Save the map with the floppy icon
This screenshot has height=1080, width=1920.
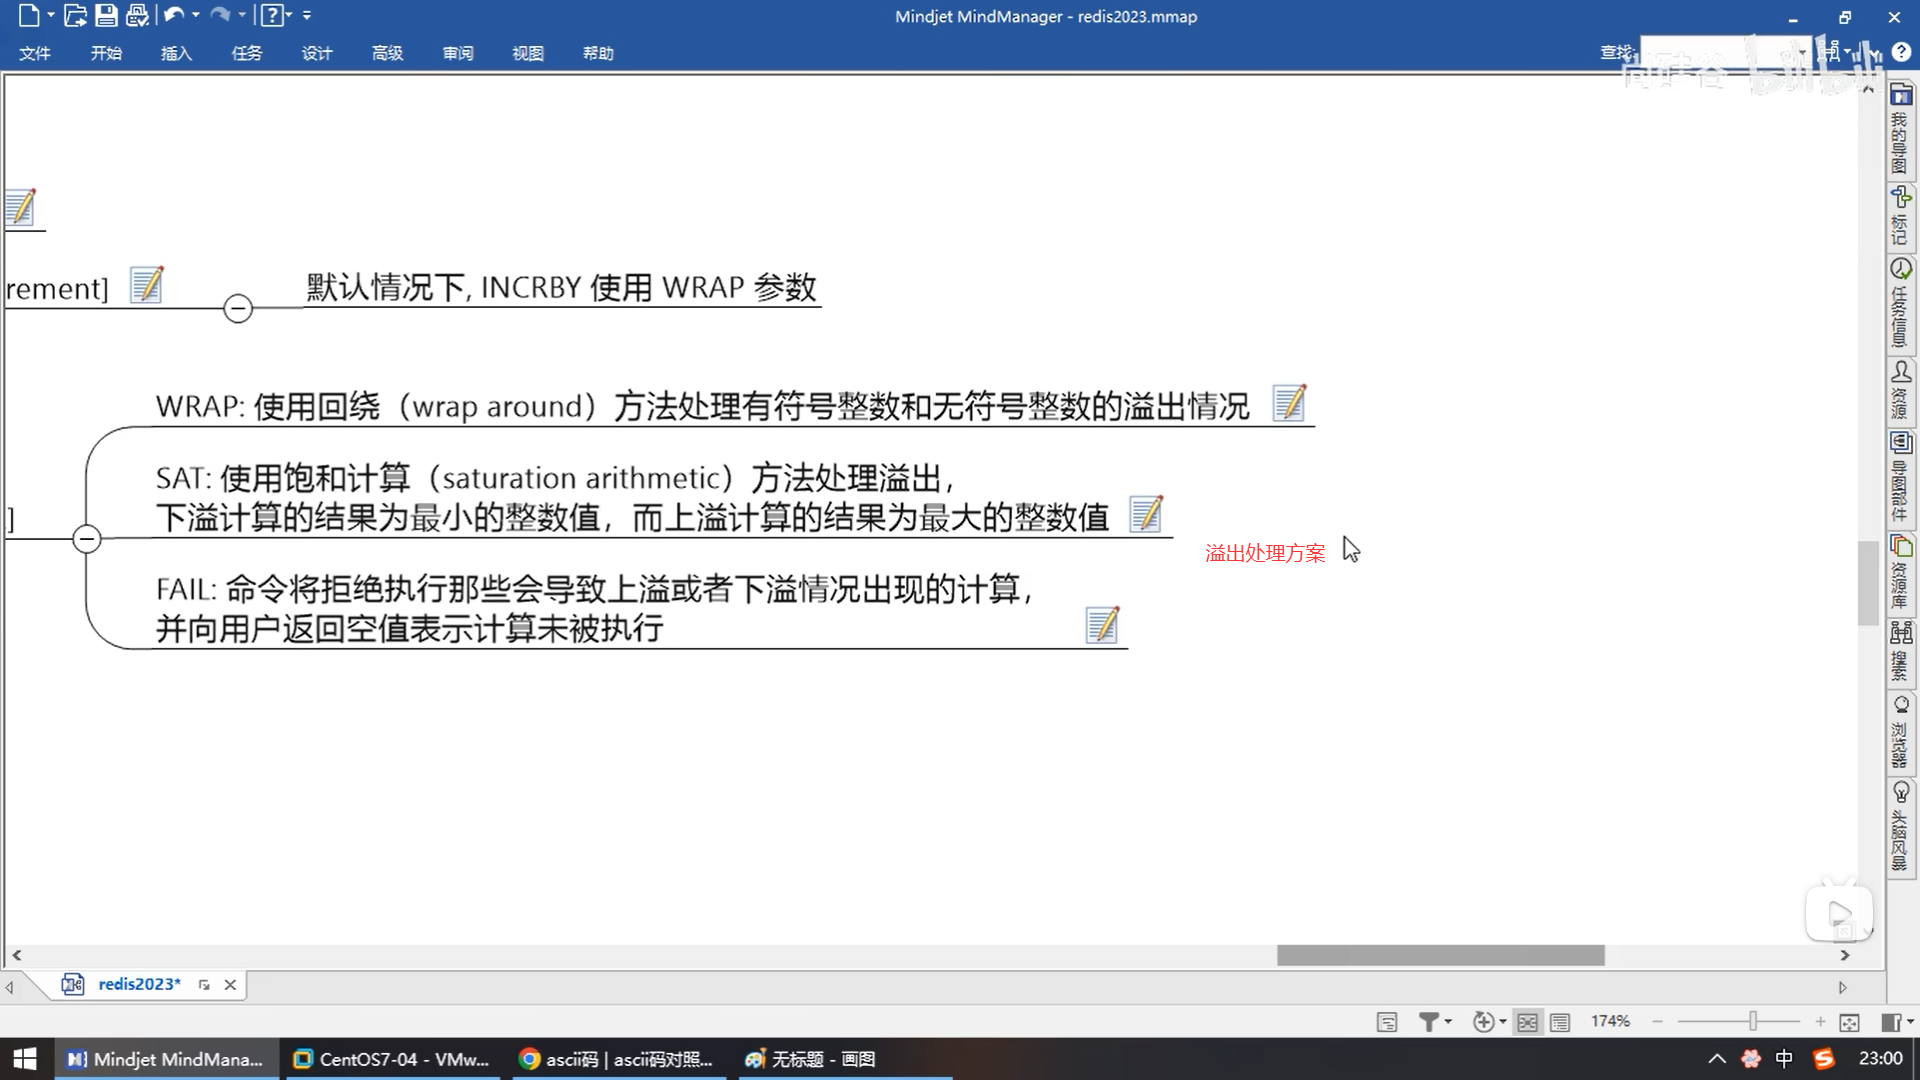[x=106, y=15]
